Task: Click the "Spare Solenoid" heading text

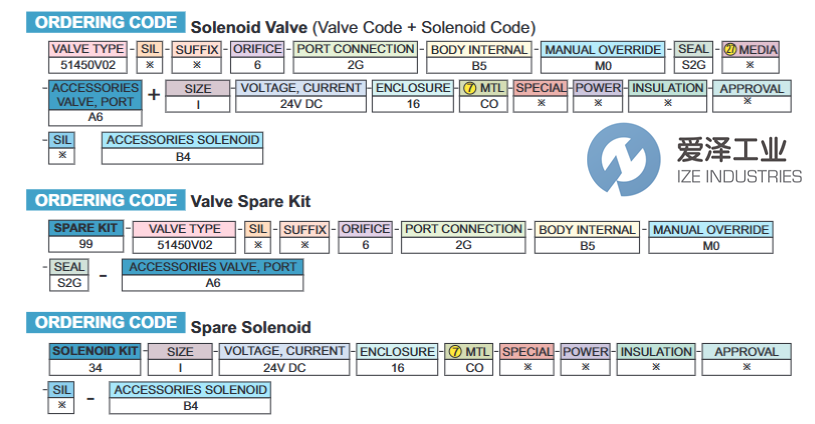Action: (x=250, y=326)
